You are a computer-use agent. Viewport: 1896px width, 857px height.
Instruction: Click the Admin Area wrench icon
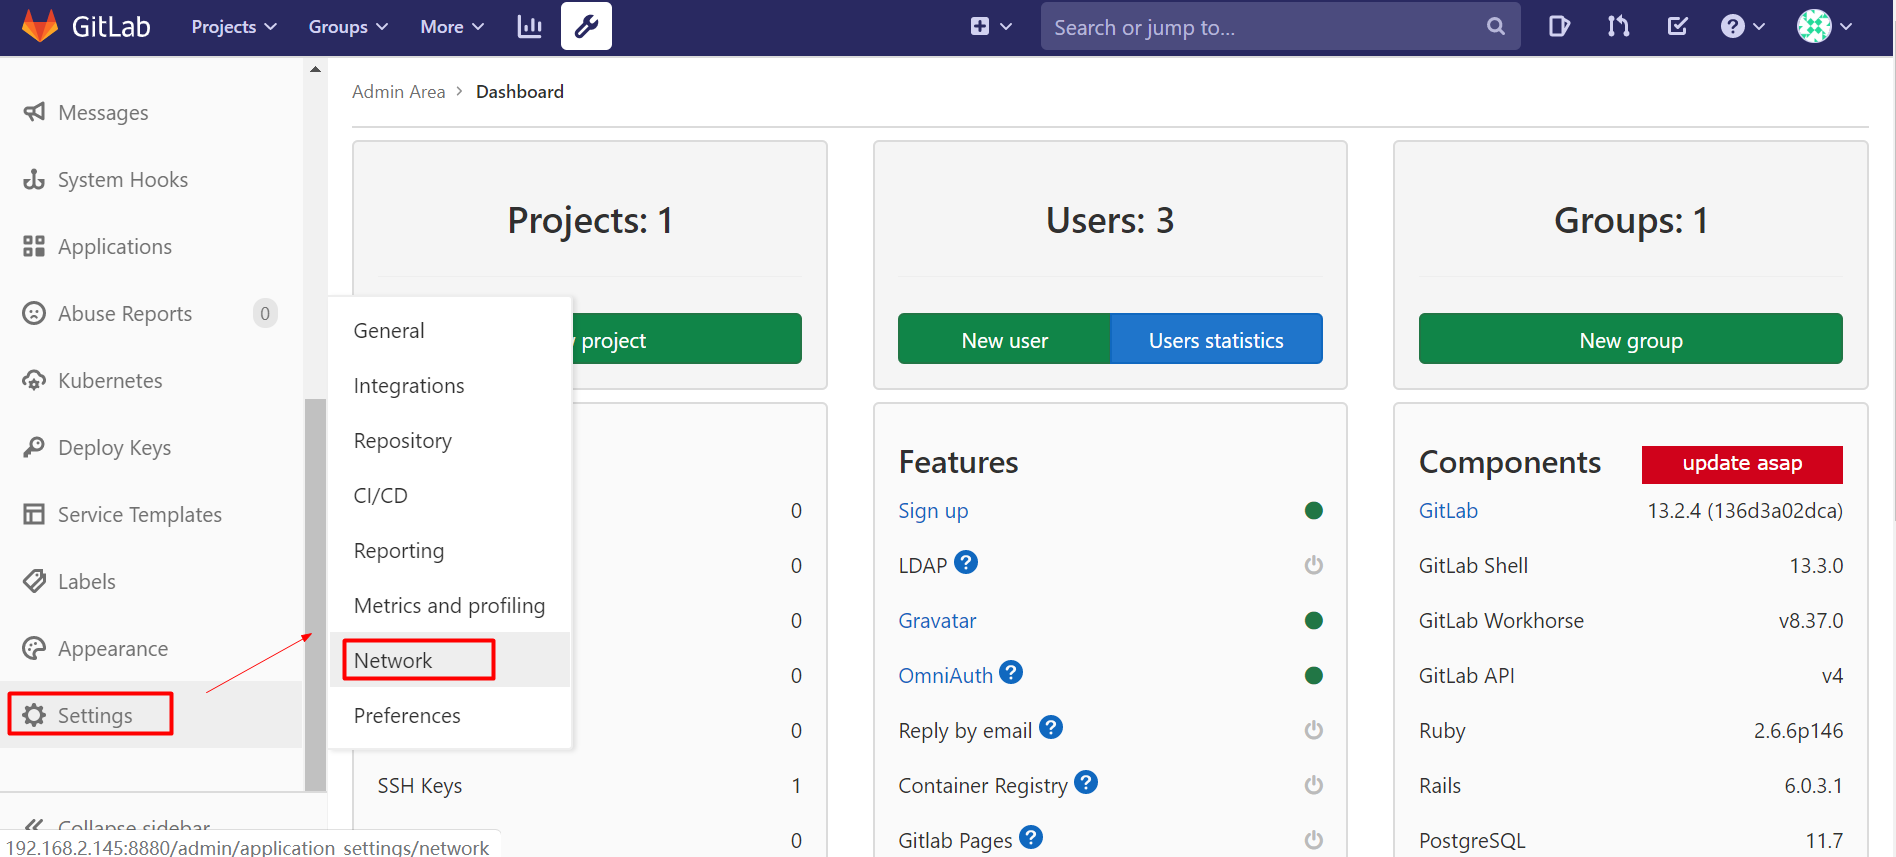[586, 27]
